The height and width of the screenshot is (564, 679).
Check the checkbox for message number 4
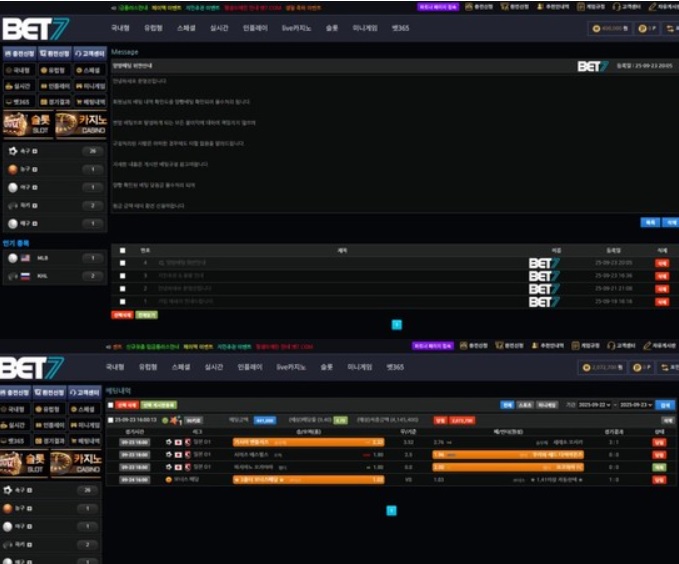tap(123, 263)
